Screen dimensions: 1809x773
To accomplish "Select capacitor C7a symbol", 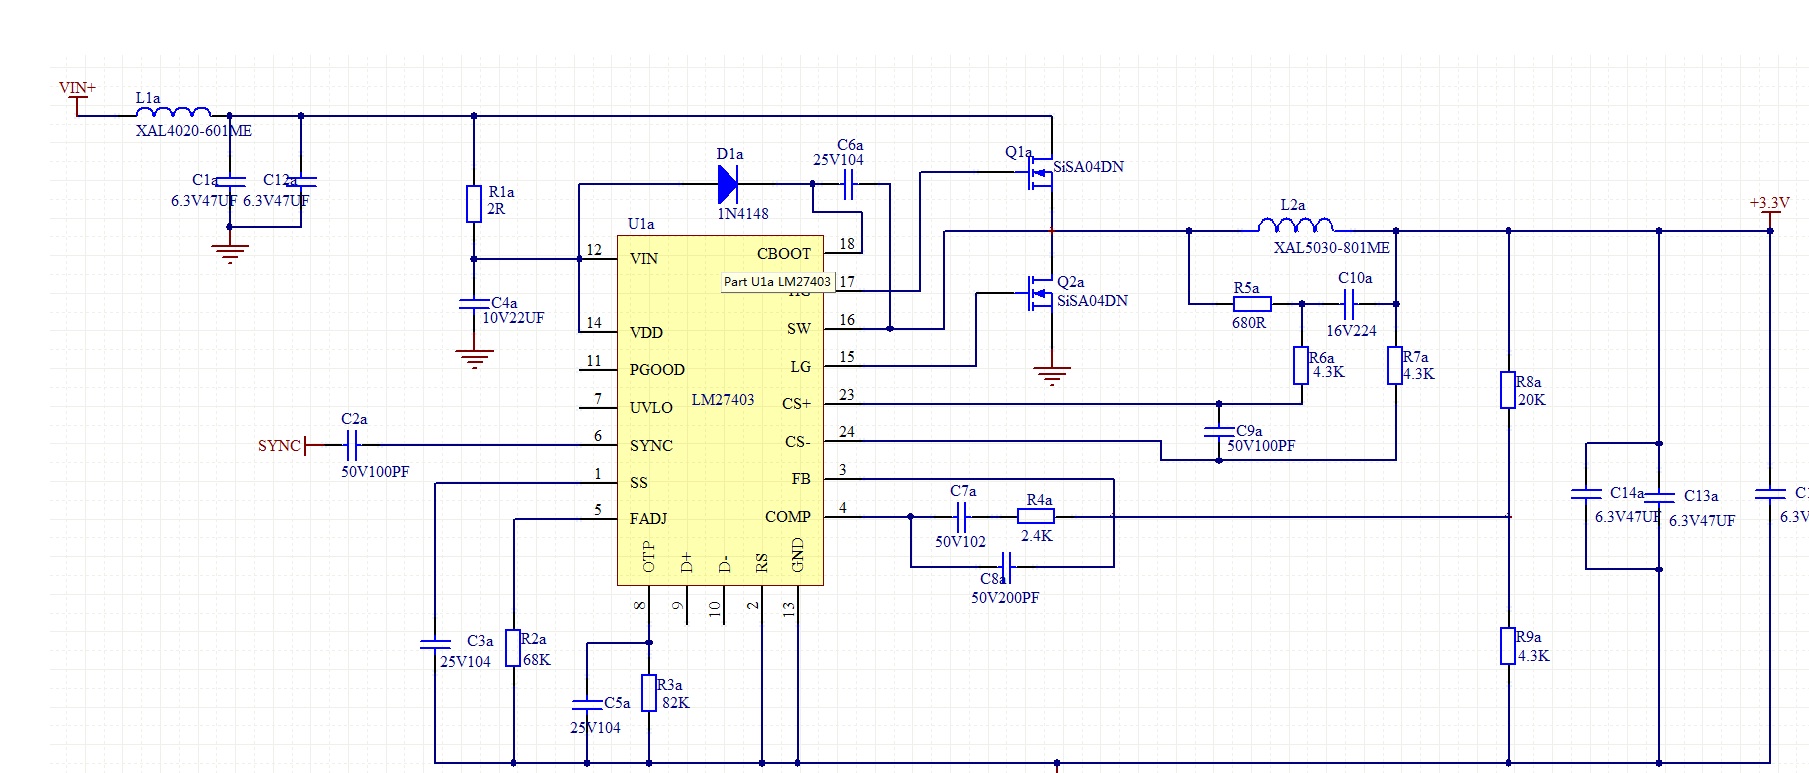I will (x=961, y=517).
